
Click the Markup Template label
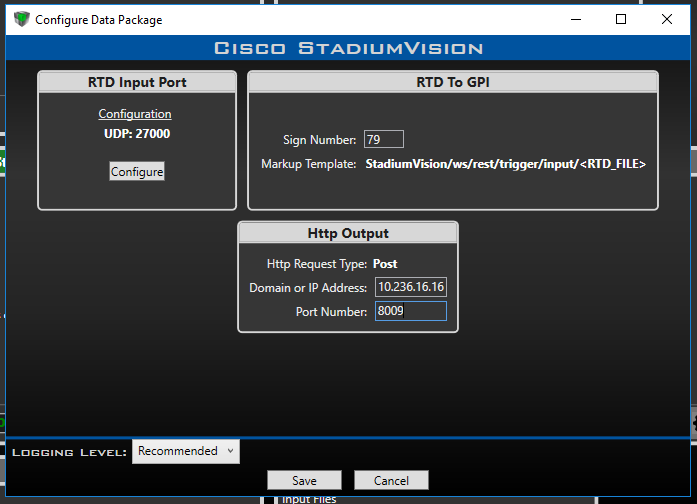coord(308,164)
